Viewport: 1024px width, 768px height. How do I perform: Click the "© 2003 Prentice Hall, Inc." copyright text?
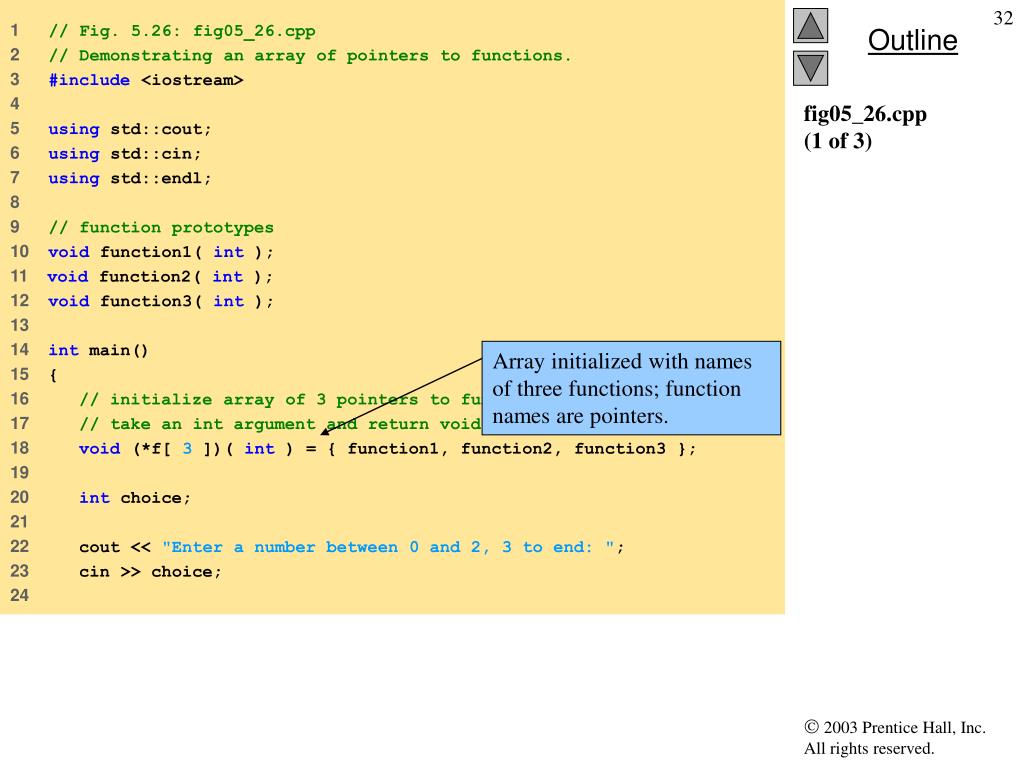click(895, 728)
